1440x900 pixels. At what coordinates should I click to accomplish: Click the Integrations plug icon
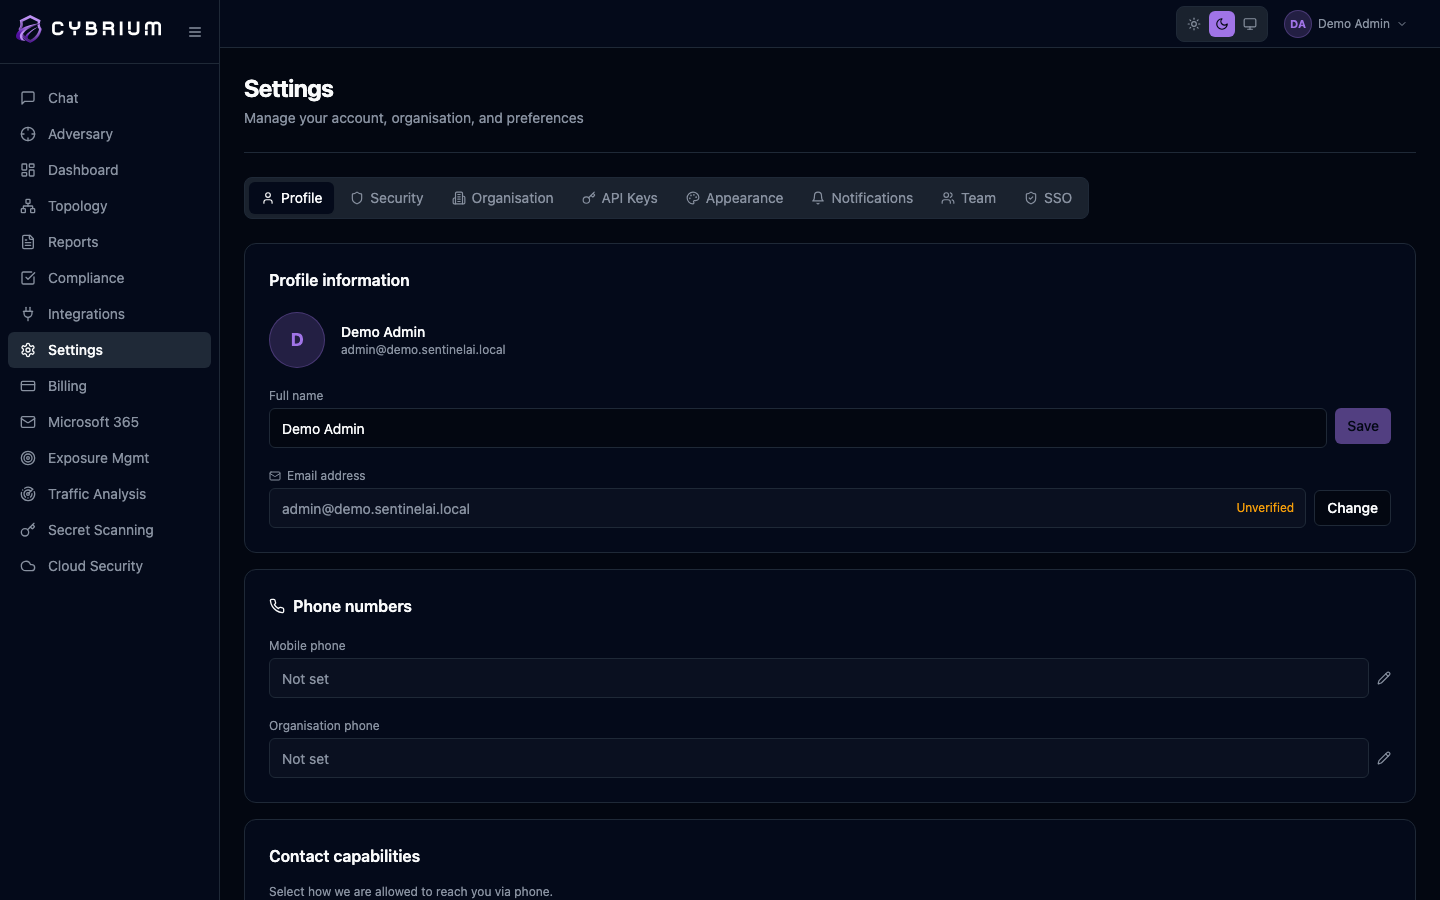pyautogui.click(x=28, y=314)
